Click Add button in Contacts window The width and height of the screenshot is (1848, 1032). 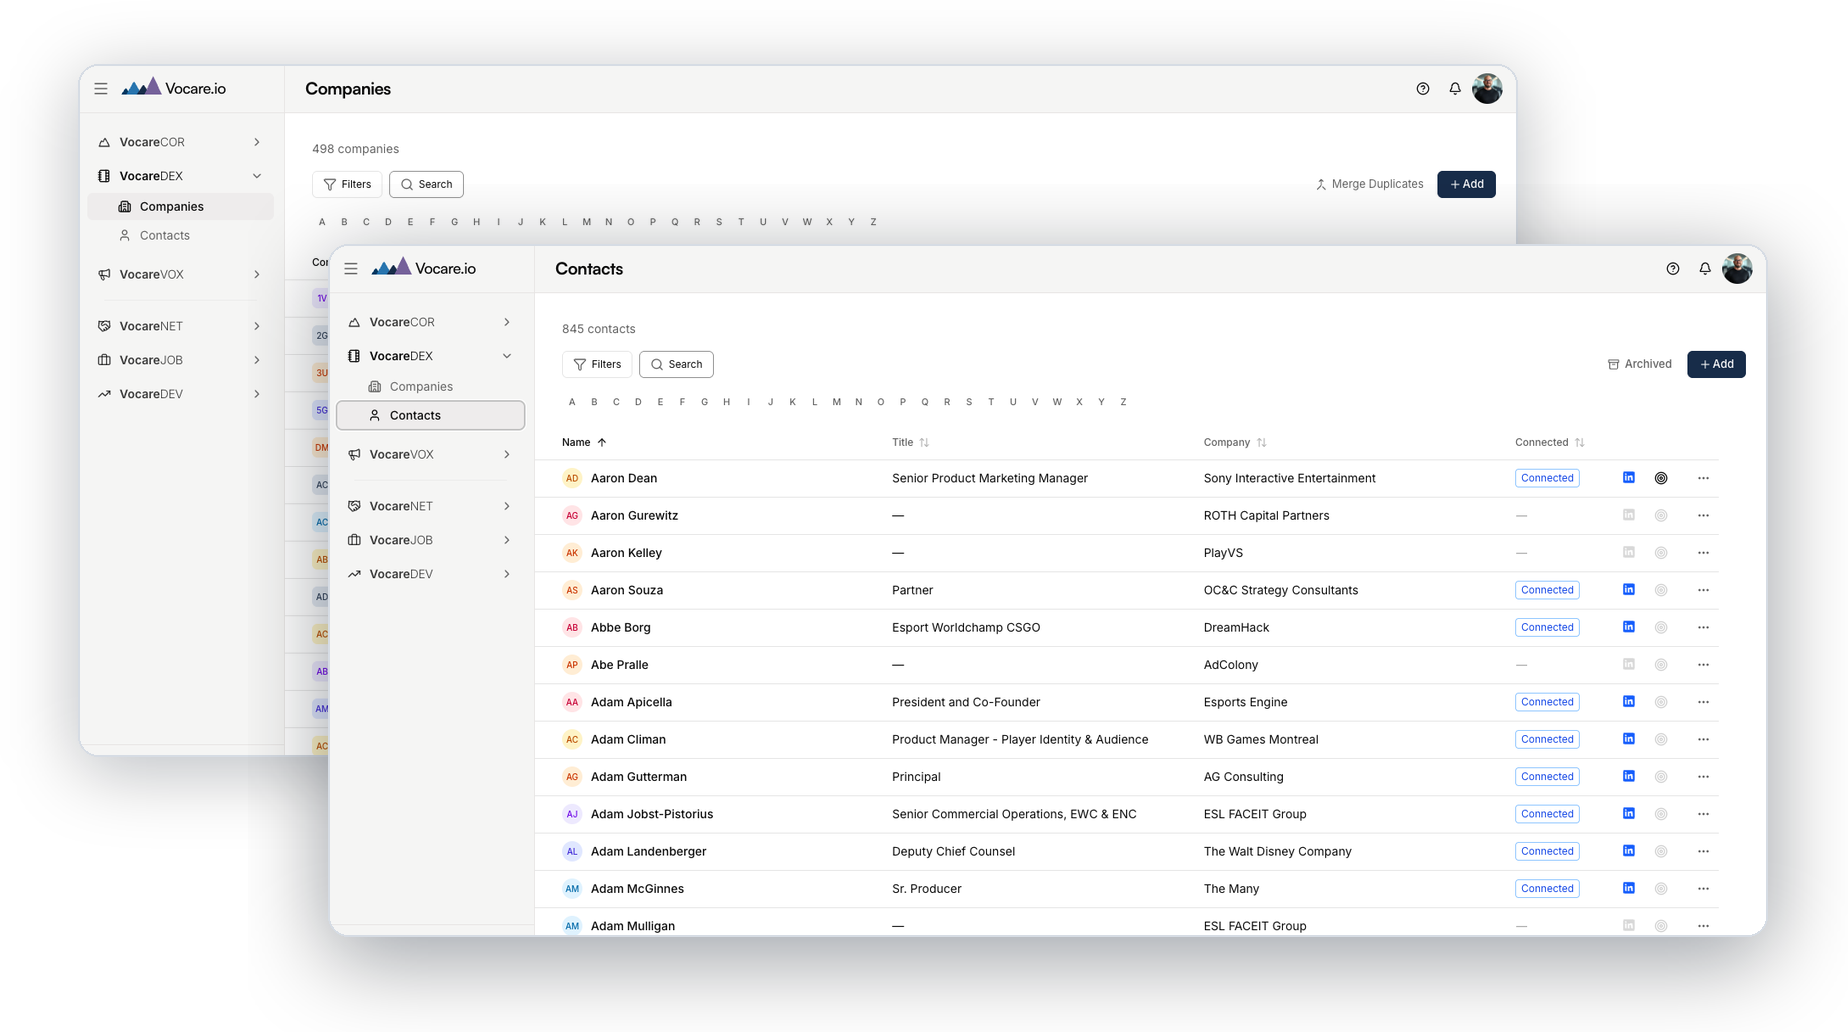pos(1716,364)
